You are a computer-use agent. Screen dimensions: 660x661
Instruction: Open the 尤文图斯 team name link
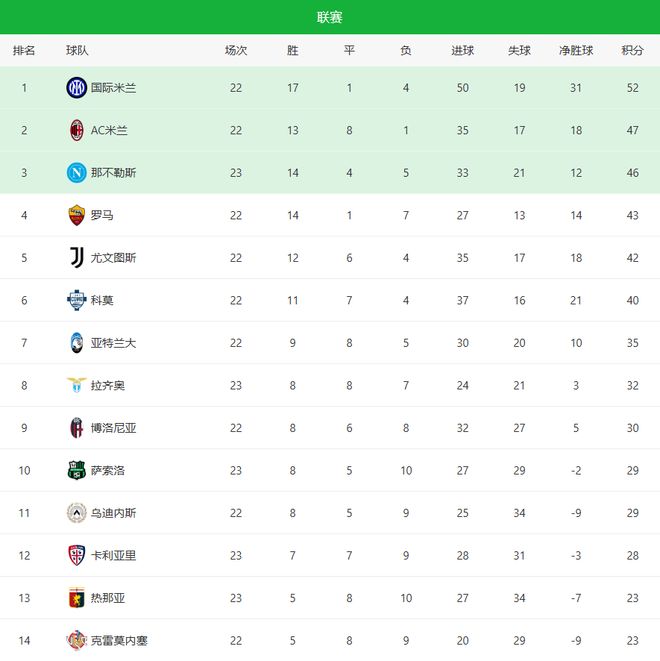113,258
